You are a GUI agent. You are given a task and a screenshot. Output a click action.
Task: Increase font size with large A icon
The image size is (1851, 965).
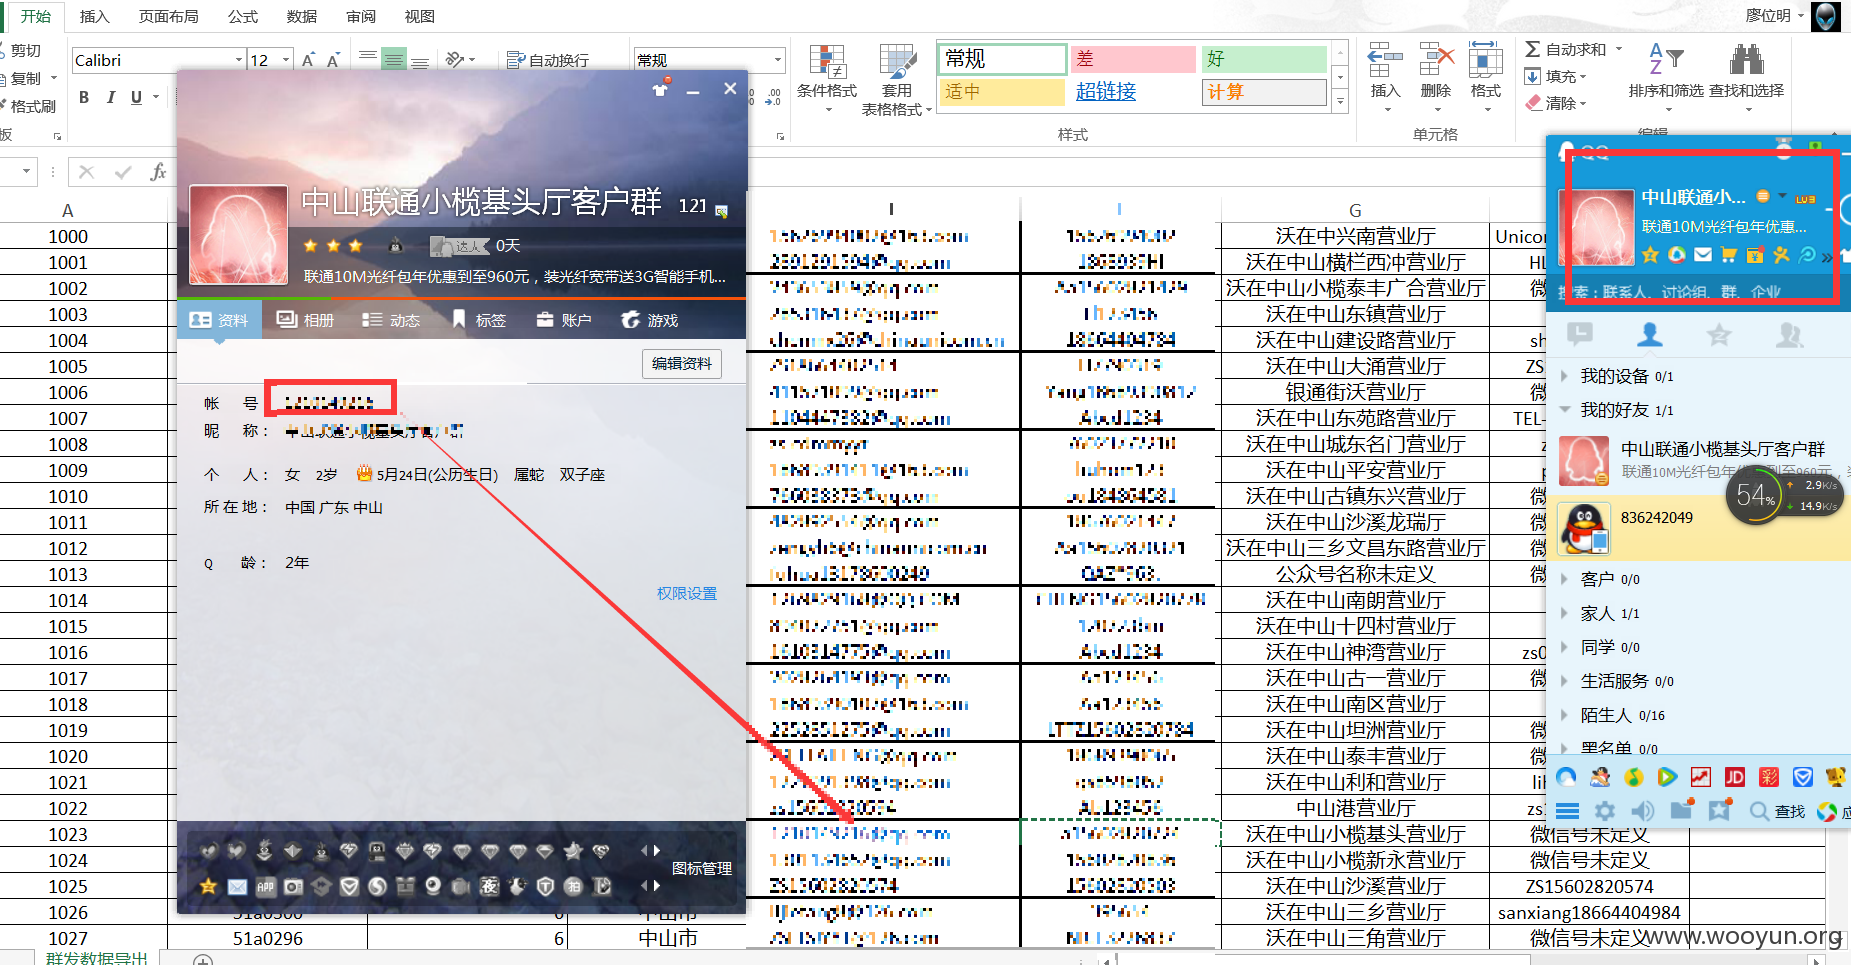pos(308,60)
